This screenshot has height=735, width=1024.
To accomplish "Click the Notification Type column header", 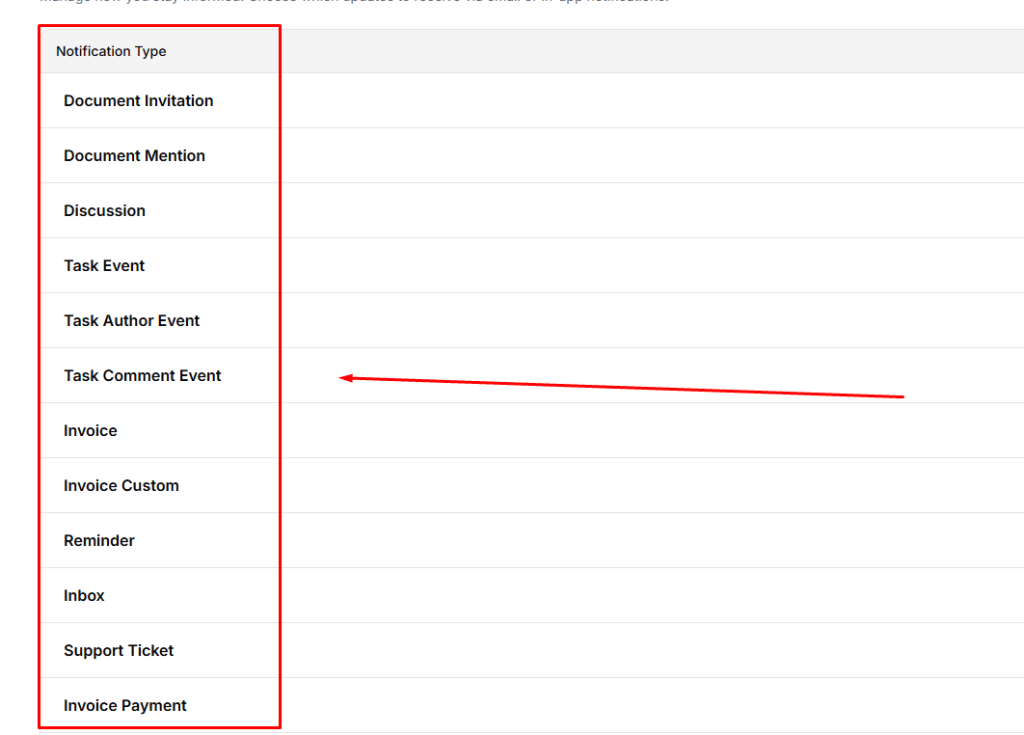I will 111,51.
